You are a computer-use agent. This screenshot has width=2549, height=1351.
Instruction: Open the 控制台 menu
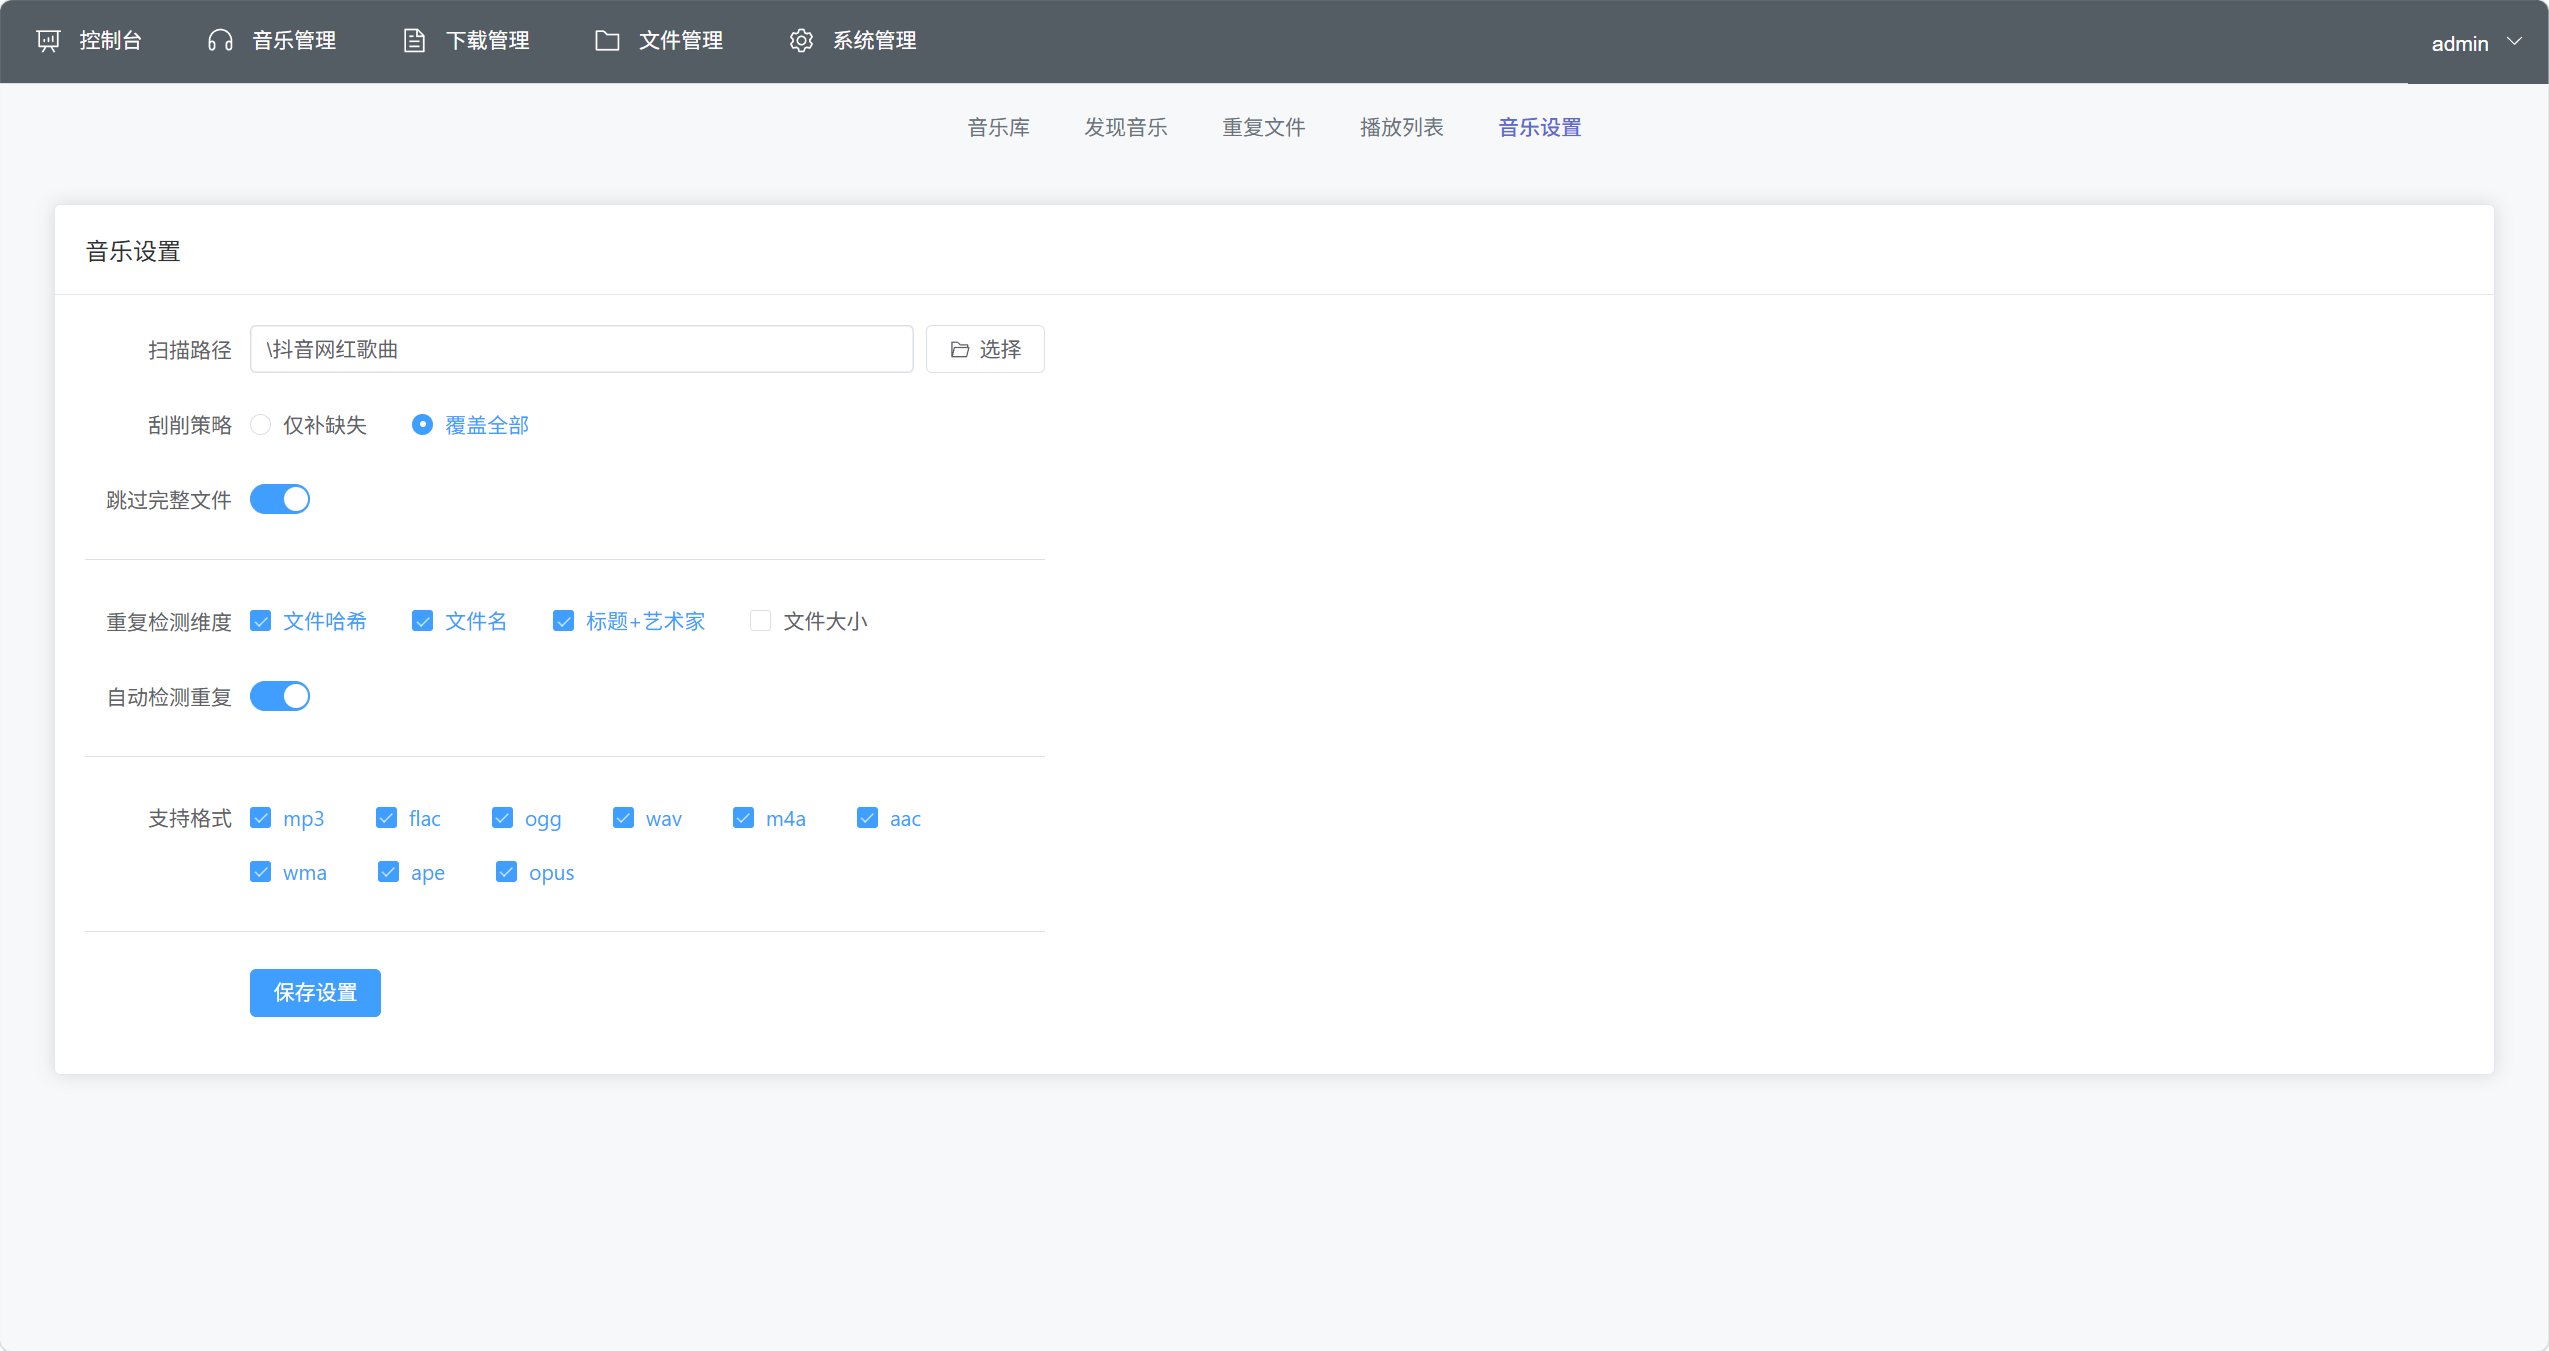pos(90,41)
